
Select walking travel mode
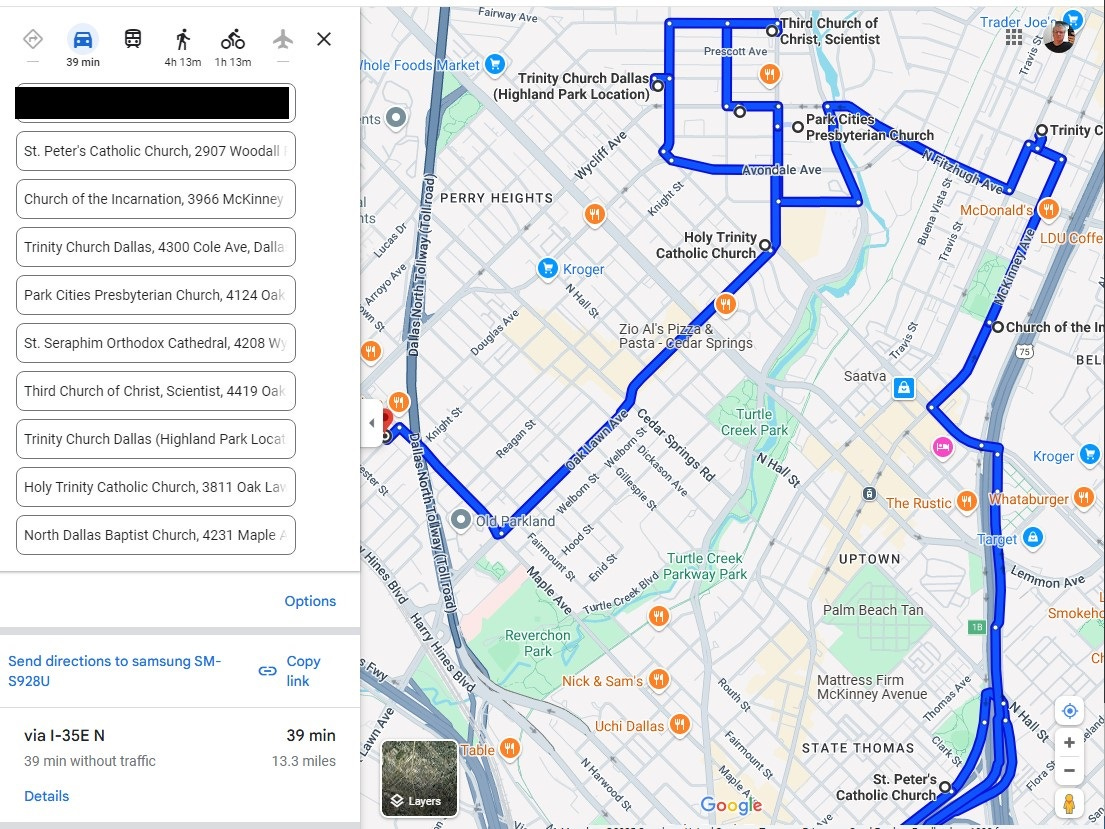point(183,39)
